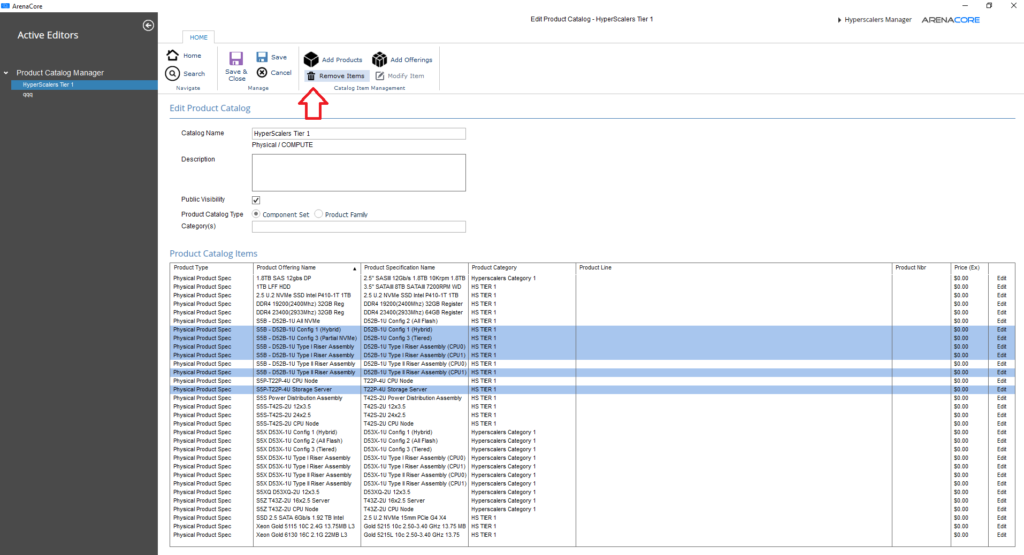Viewport: 1024px width, 555px height.
Task: Remove Items trash icon
Action: [x=311, y=76]
